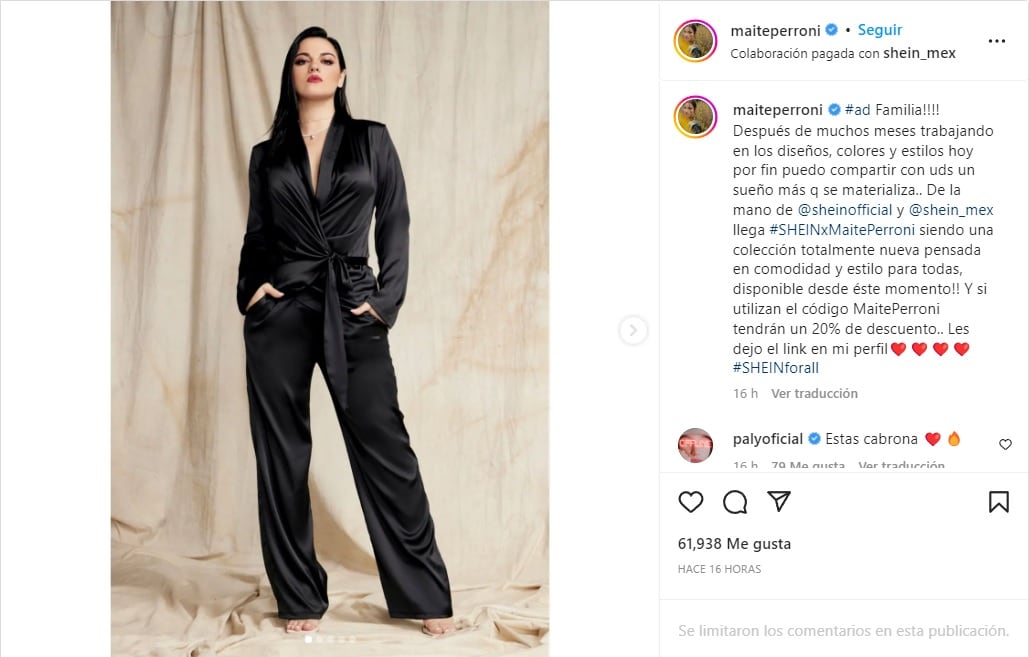Image resolution: width=1029 pixels, height=657 pixels.
Task: Open the @sheinofficial mention
Action: [845, 210]
